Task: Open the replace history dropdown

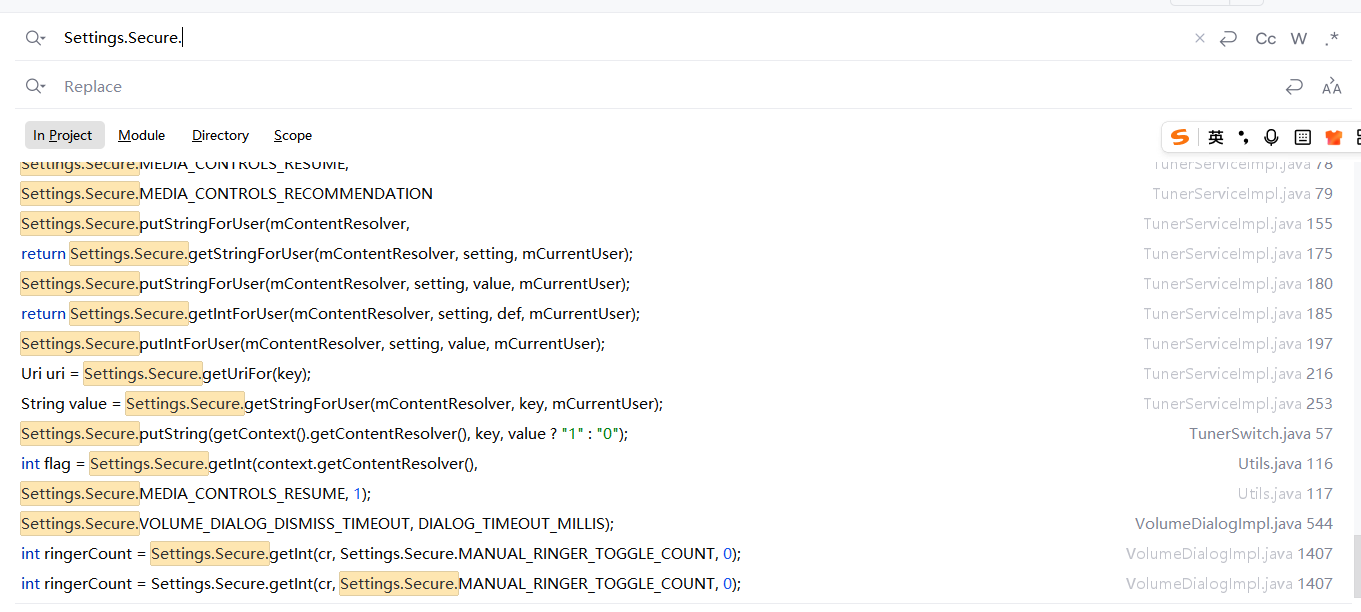Action: (x=36, y=86)
